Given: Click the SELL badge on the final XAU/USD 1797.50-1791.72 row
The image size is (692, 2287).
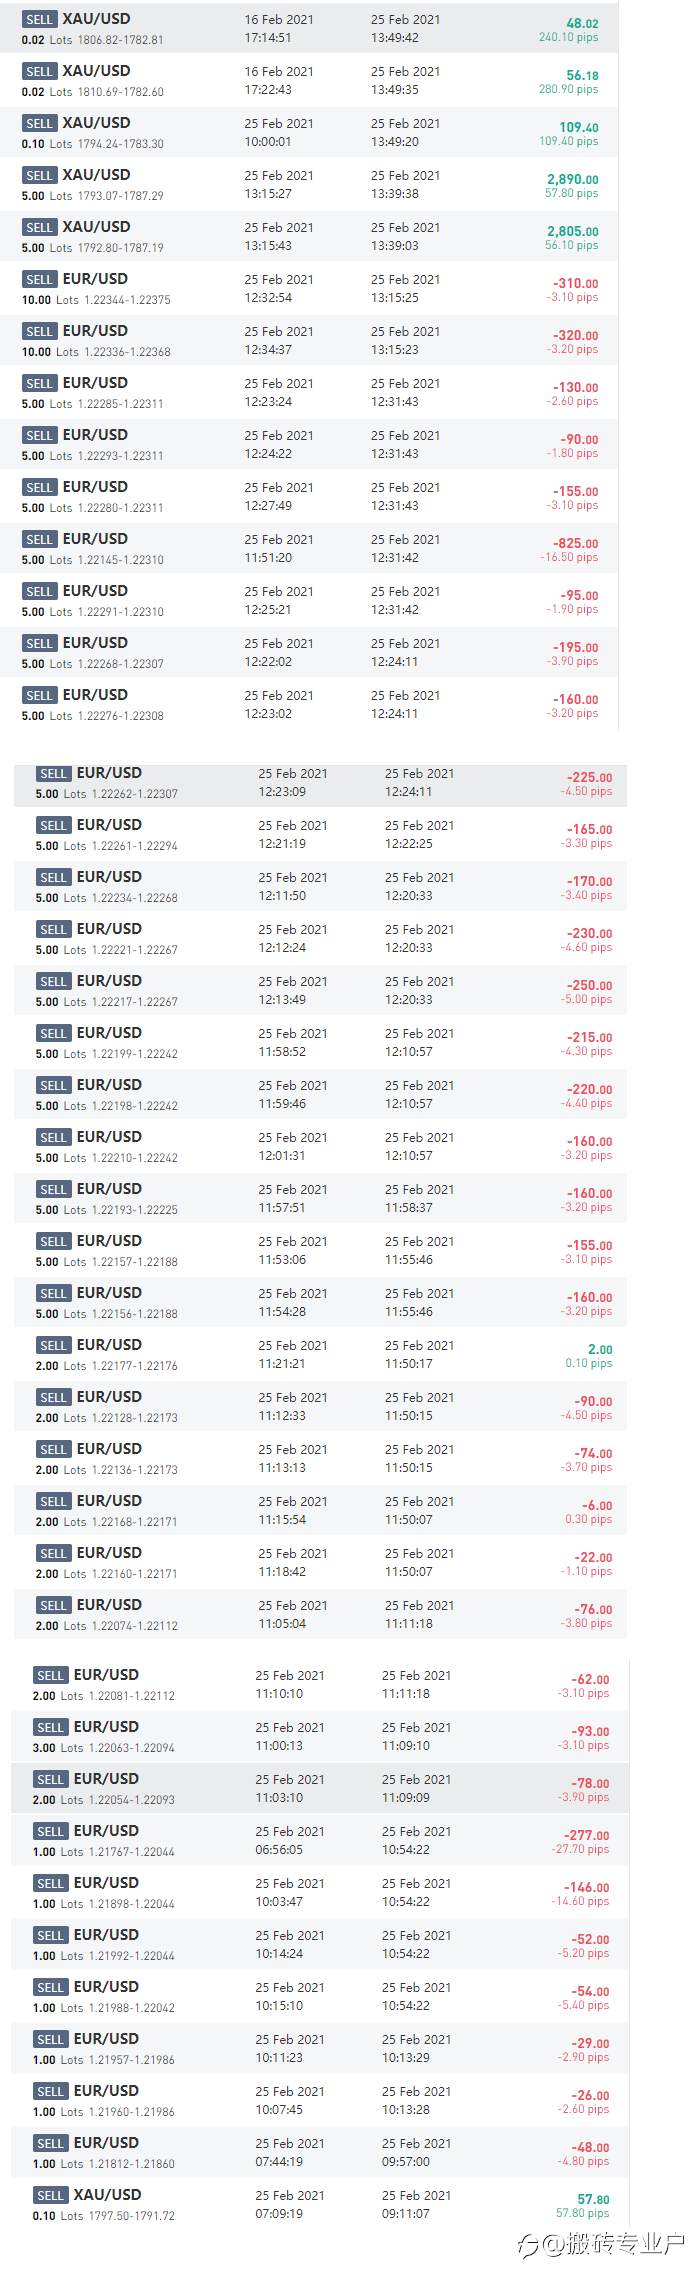Looking at the screenshot, I should (x=51, y=2195).
